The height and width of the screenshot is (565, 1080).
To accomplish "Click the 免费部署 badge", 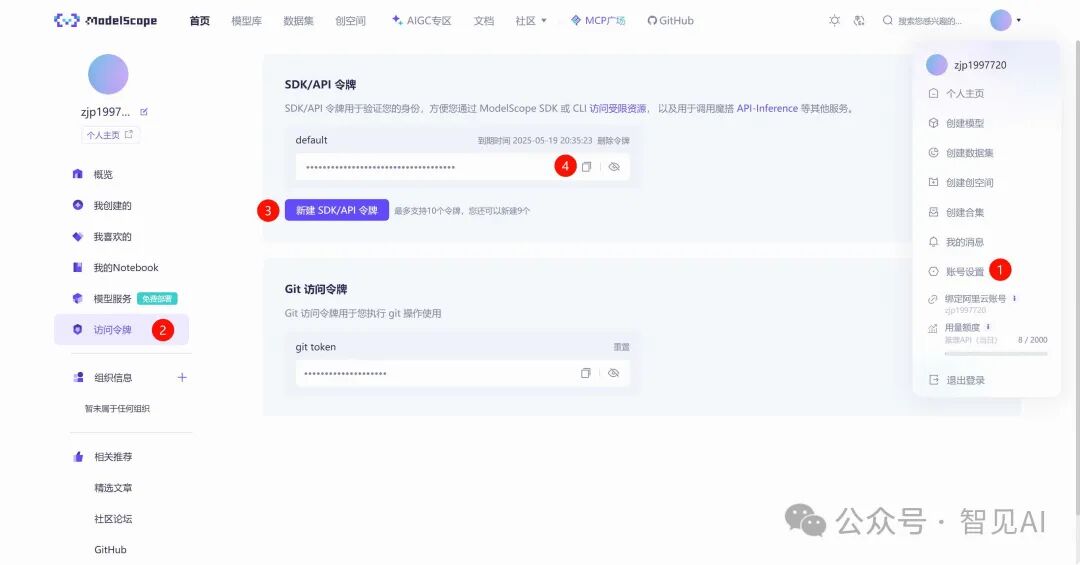I will (x=157, y=298).
